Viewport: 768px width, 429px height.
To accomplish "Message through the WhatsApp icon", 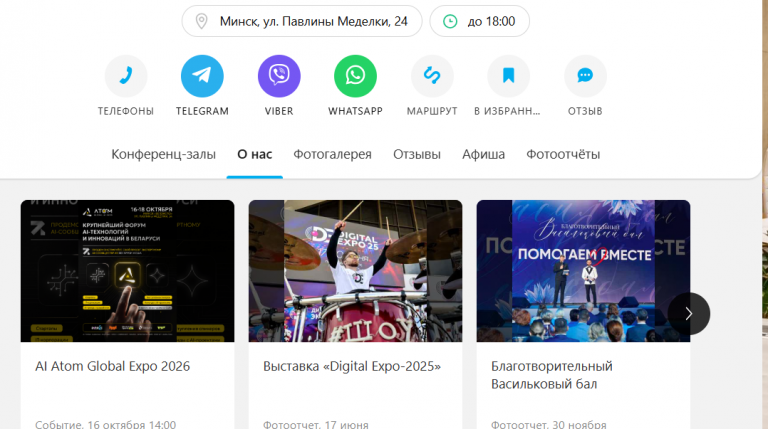I will 356,76.
